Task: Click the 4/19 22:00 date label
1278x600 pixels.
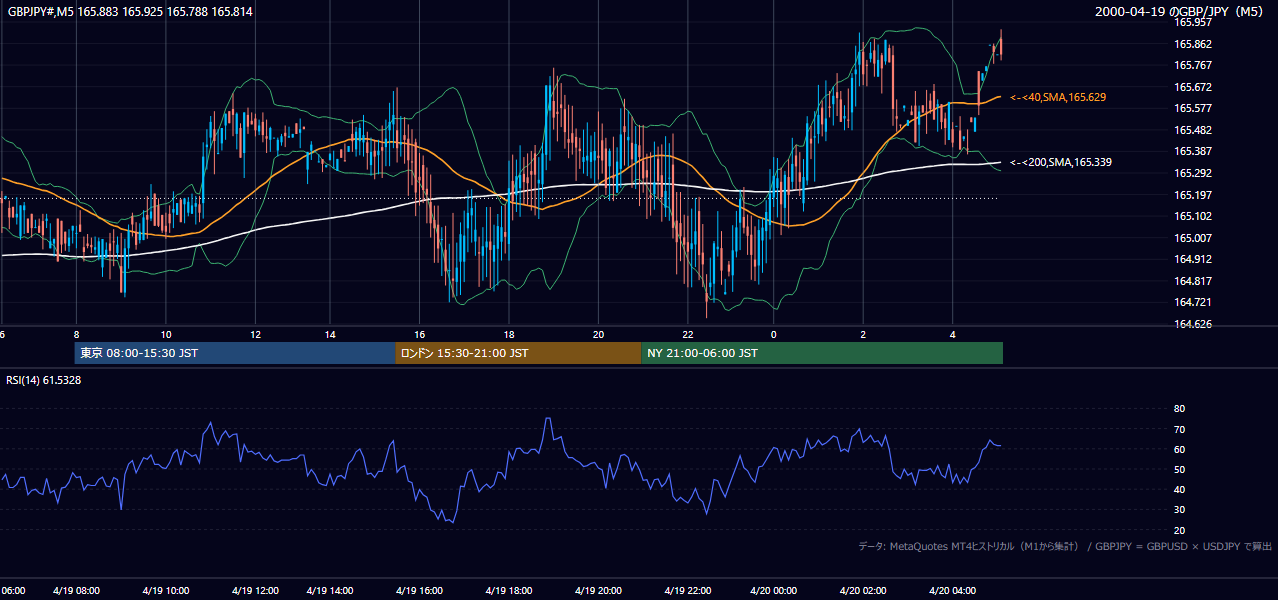Action: click(x=688, y=591)
